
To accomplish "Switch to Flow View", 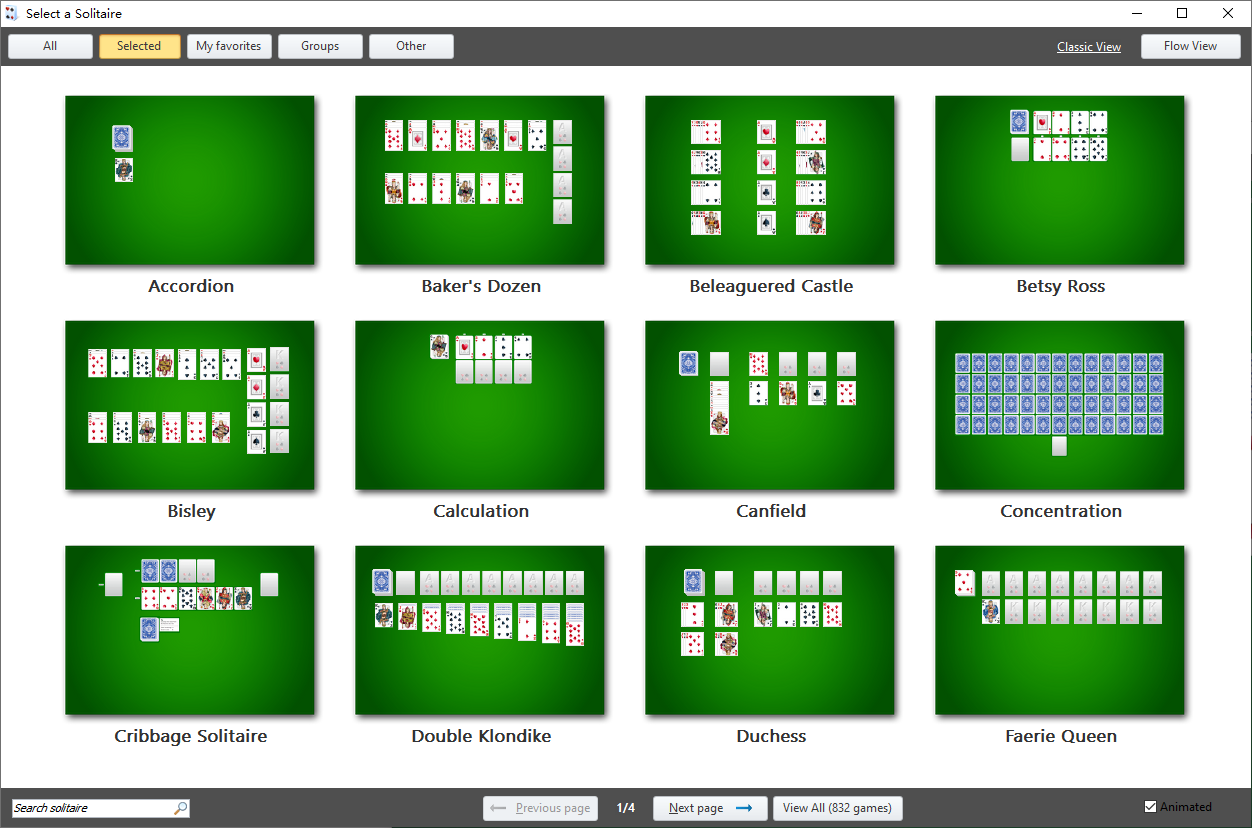I will coord(1190,46).
